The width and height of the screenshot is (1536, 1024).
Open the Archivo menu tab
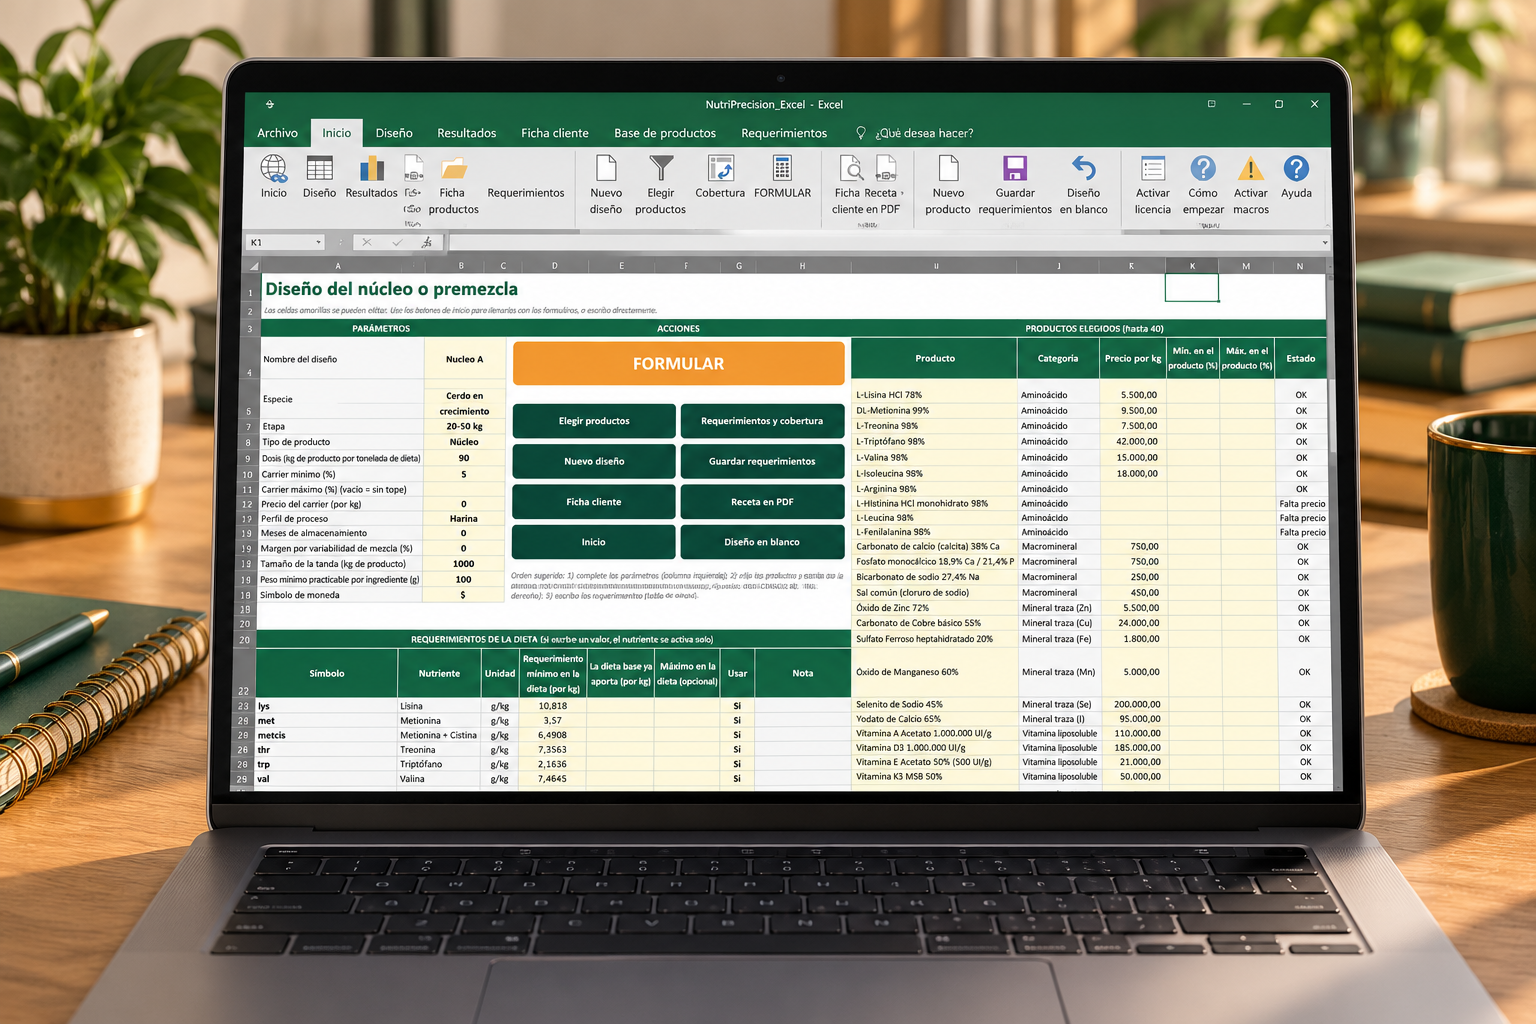[277, 133]
